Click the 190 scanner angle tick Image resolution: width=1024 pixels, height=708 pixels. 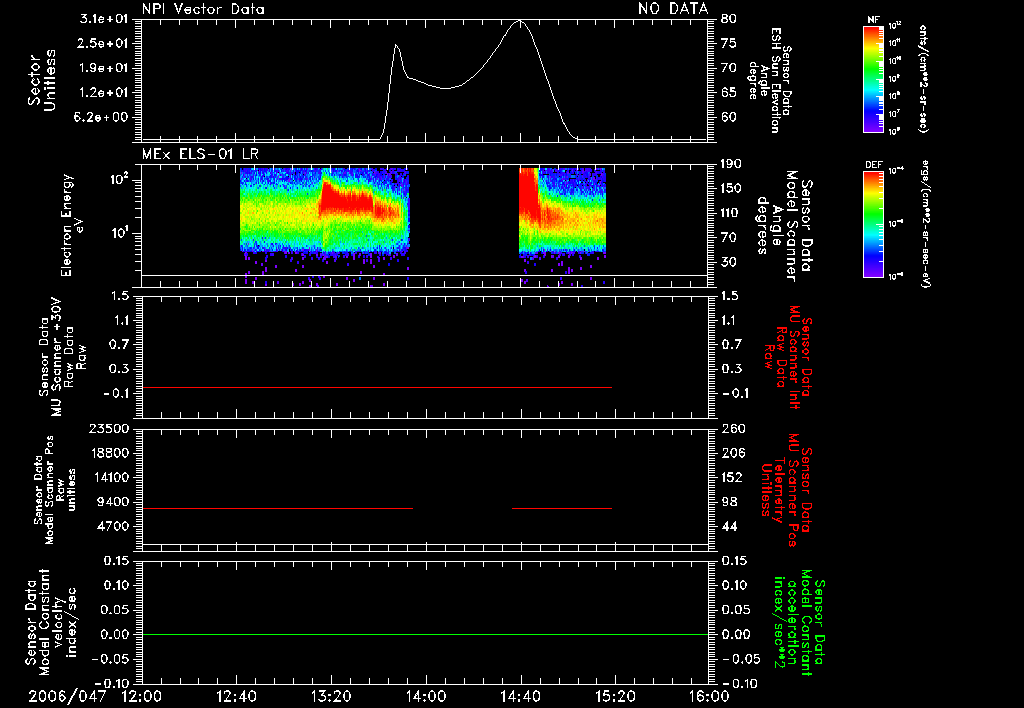pyautogui.click(x=732, y=164)
